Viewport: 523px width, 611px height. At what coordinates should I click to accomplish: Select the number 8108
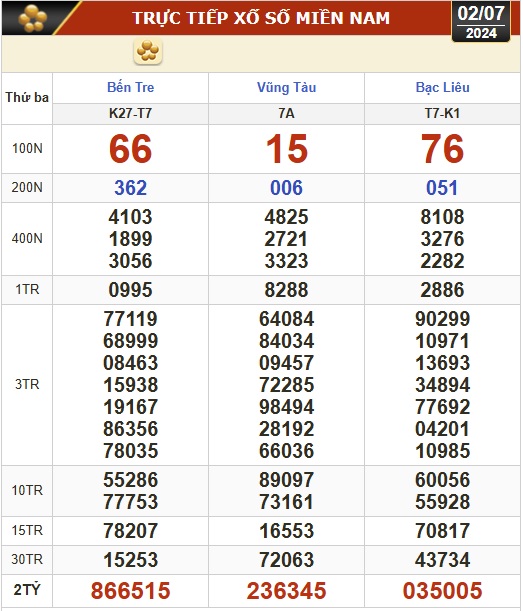pos(442,217)
